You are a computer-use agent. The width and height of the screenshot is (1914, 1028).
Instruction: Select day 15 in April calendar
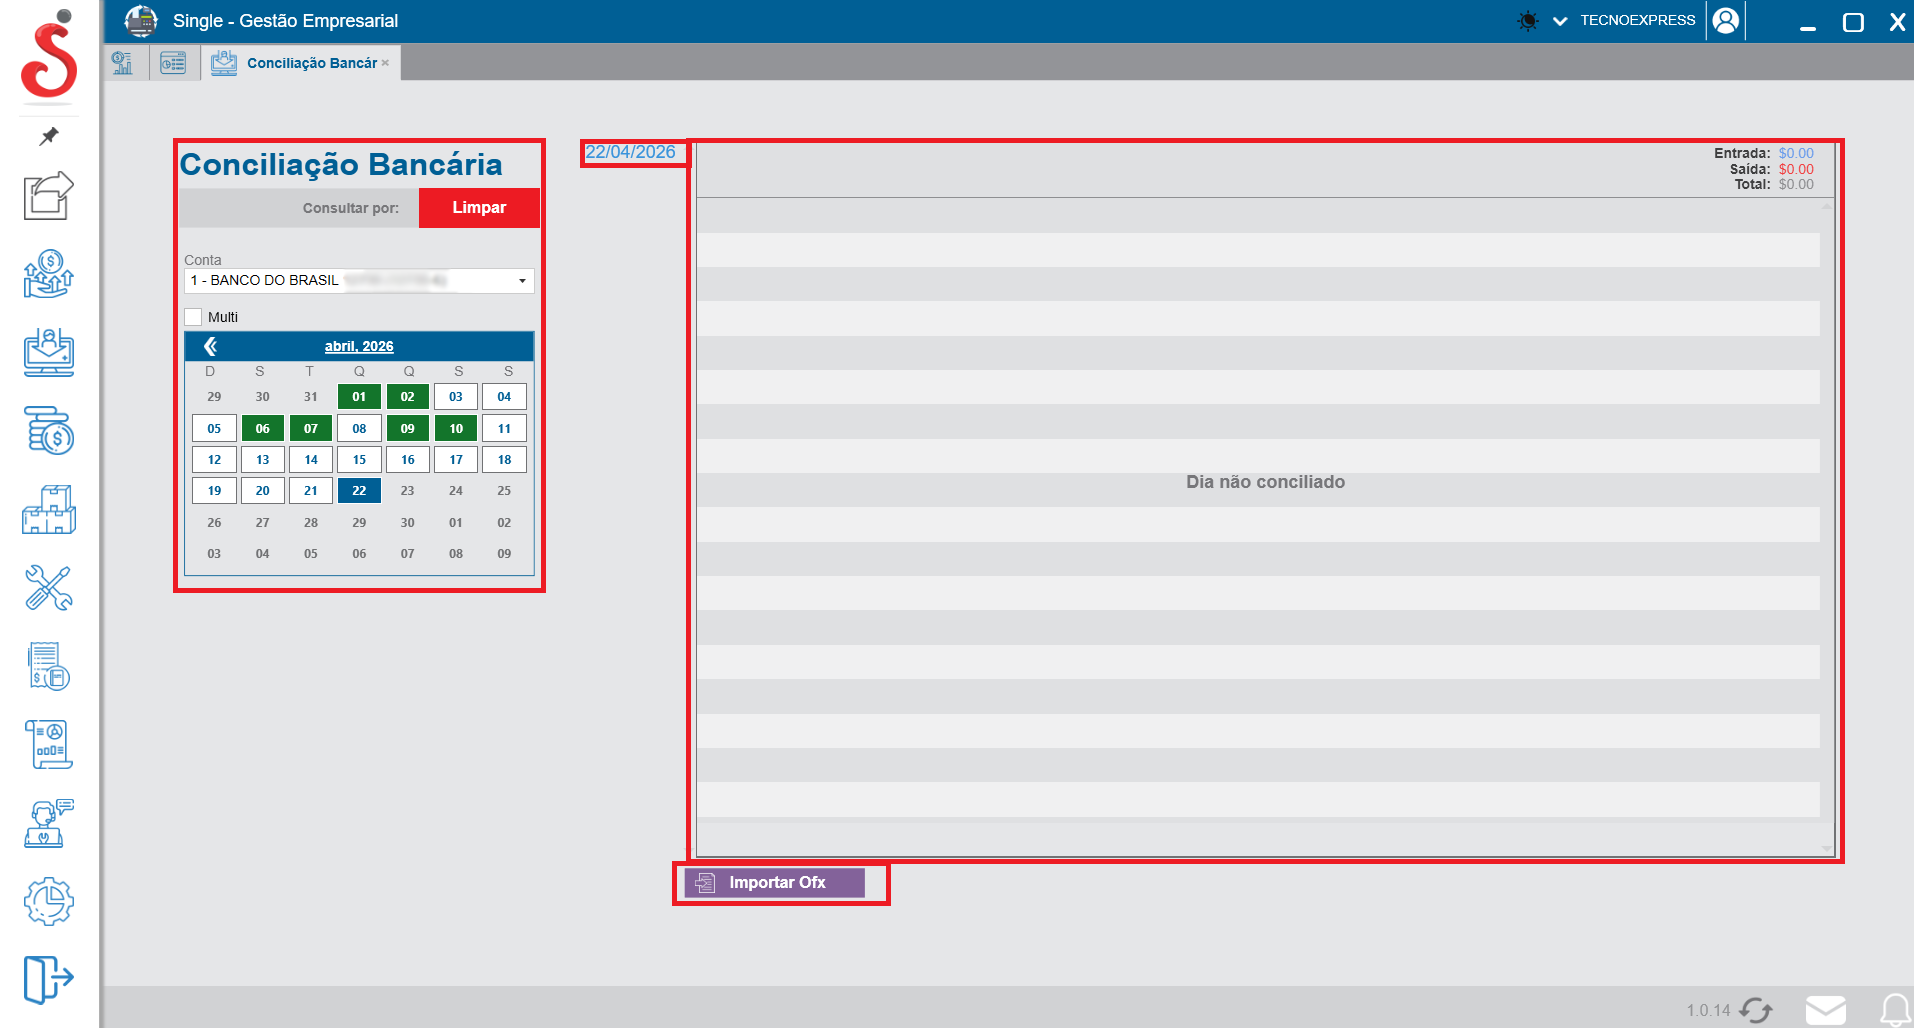(359, 460)
